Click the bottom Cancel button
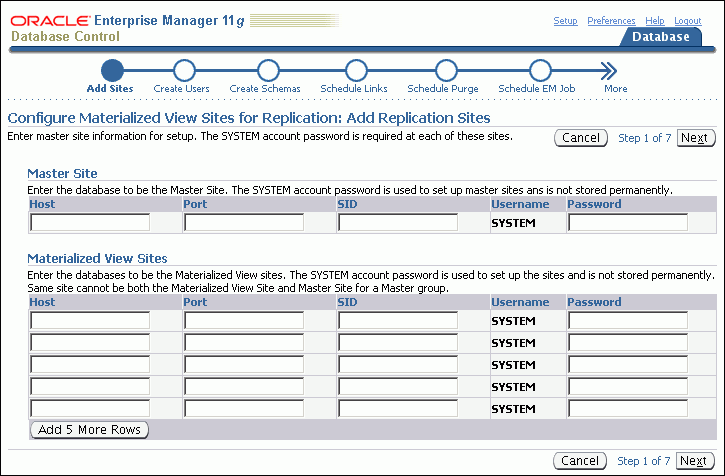 coord(580,461)
